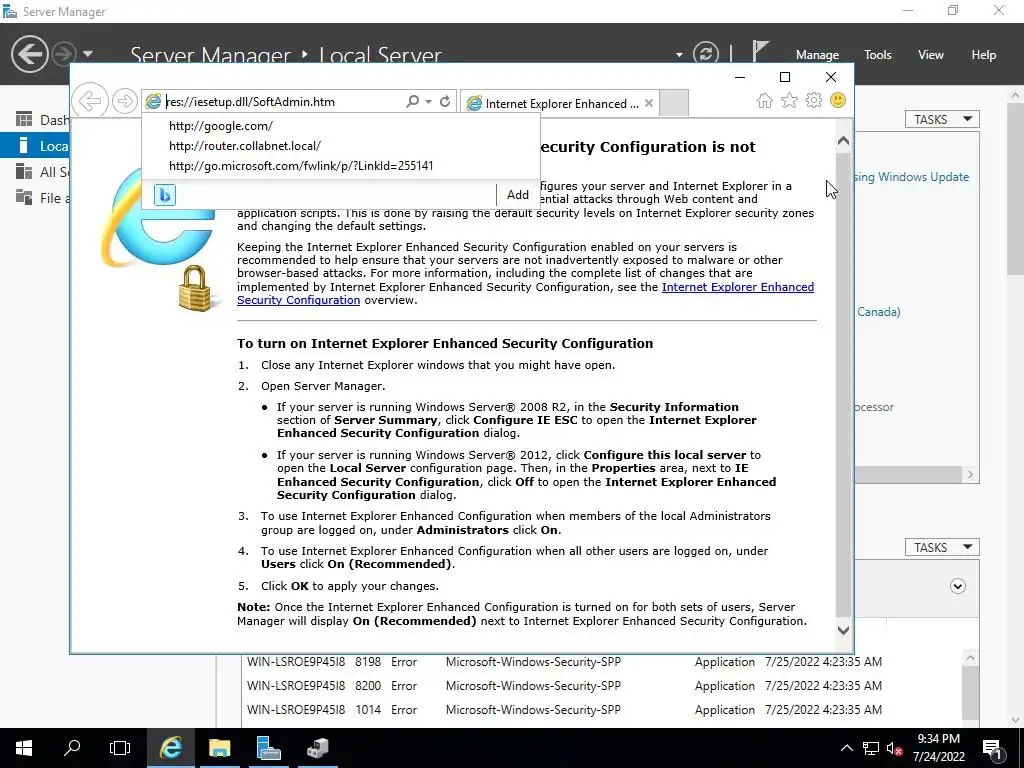The image size is (1024, 768).
Task: Open dropdown arrow left of refresh
Action: [679, 55]
